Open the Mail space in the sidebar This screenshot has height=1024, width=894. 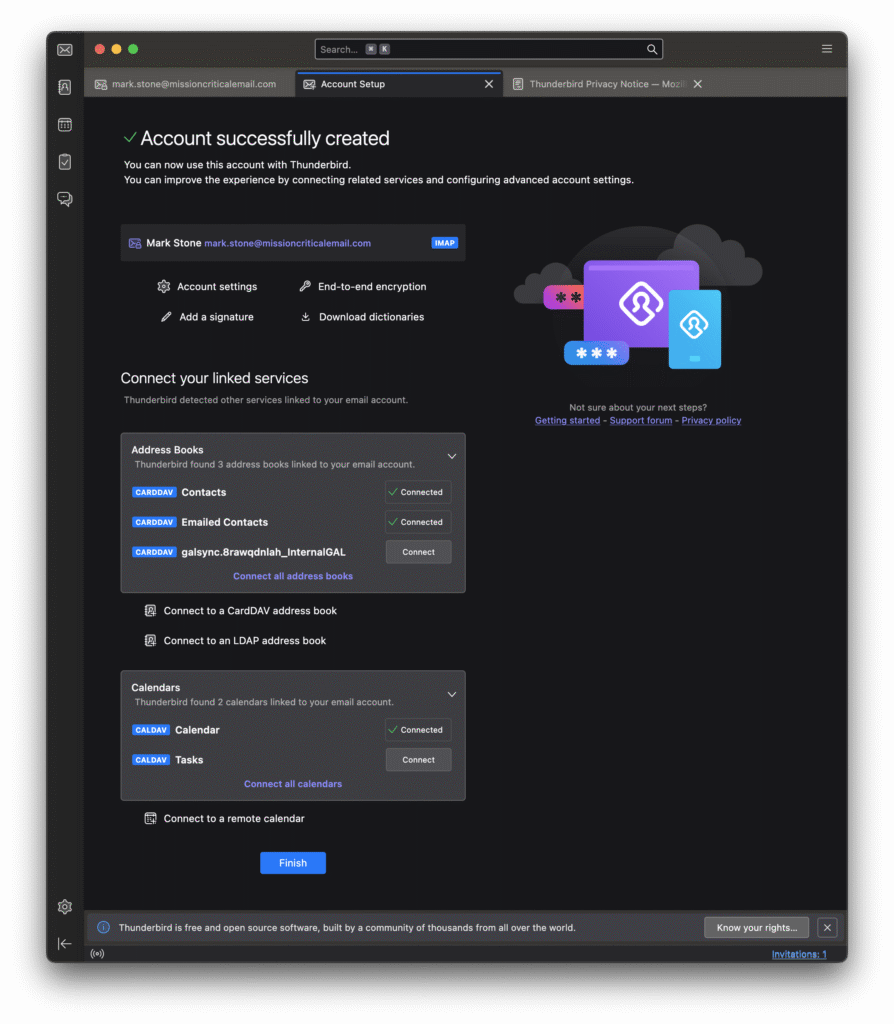click(x=65, y=50)
